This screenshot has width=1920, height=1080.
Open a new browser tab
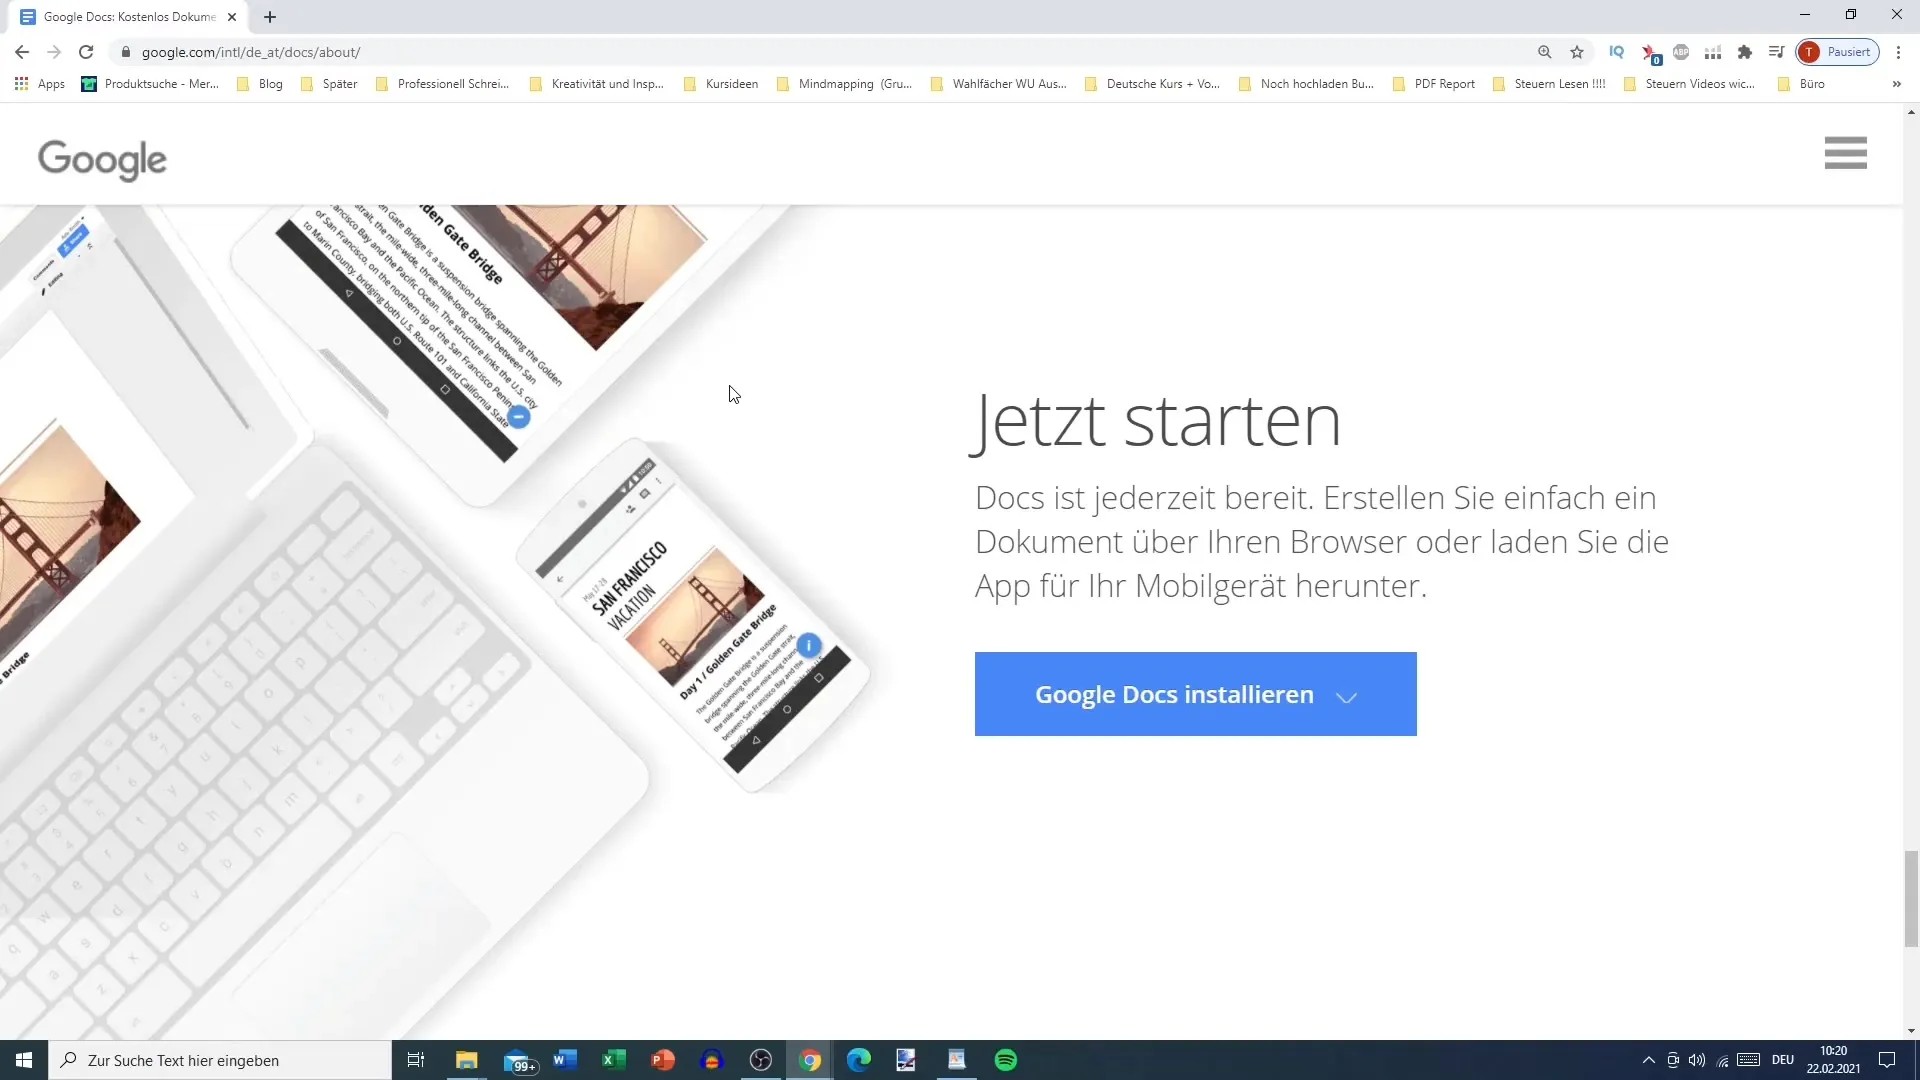point(270,17)
